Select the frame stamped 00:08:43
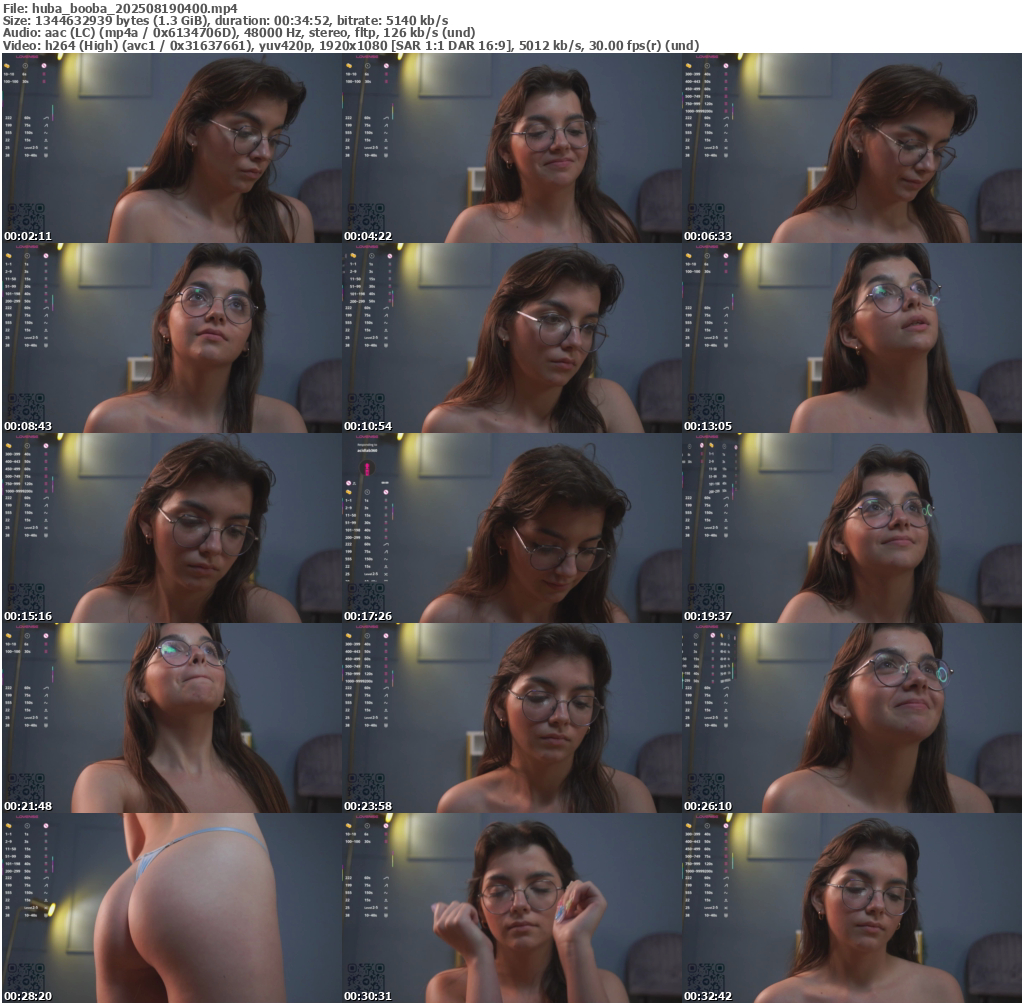 click(x=172, y=338)
